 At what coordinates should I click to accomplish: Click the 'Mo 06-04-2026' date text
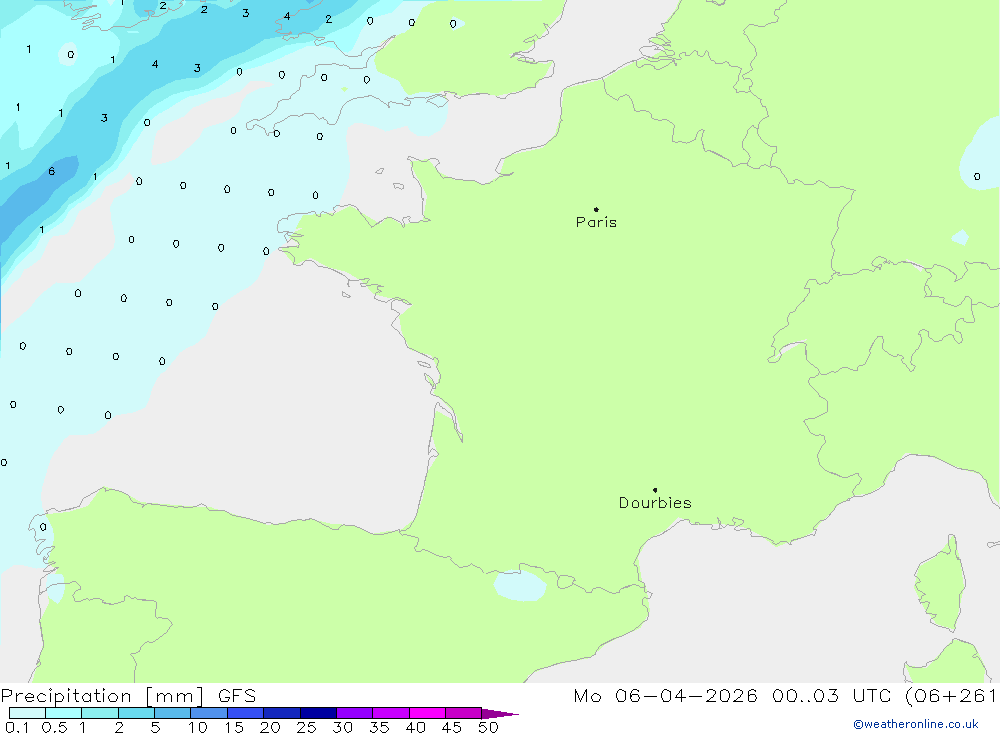[x=665, y=696]
